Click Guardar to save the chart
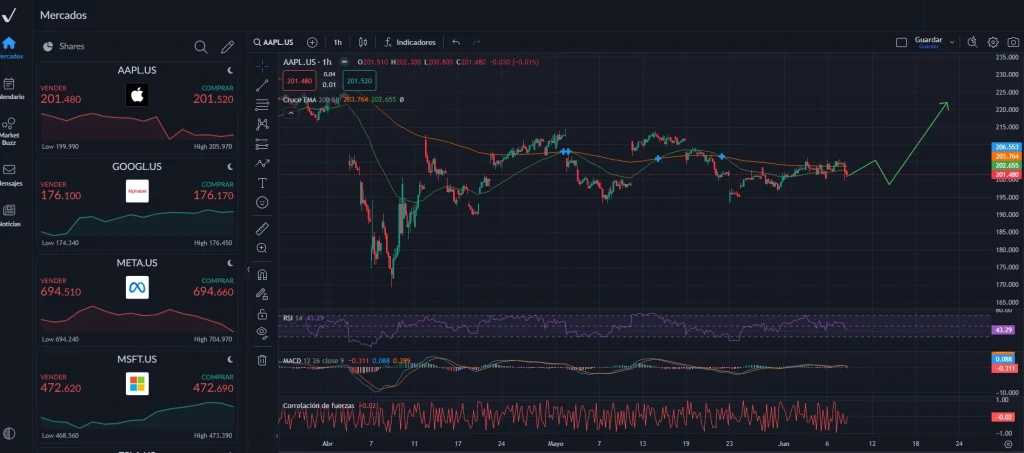Image resolution: width=1024 pixels, height=453 pixels. pyautogui.click(x=928, y=42)
